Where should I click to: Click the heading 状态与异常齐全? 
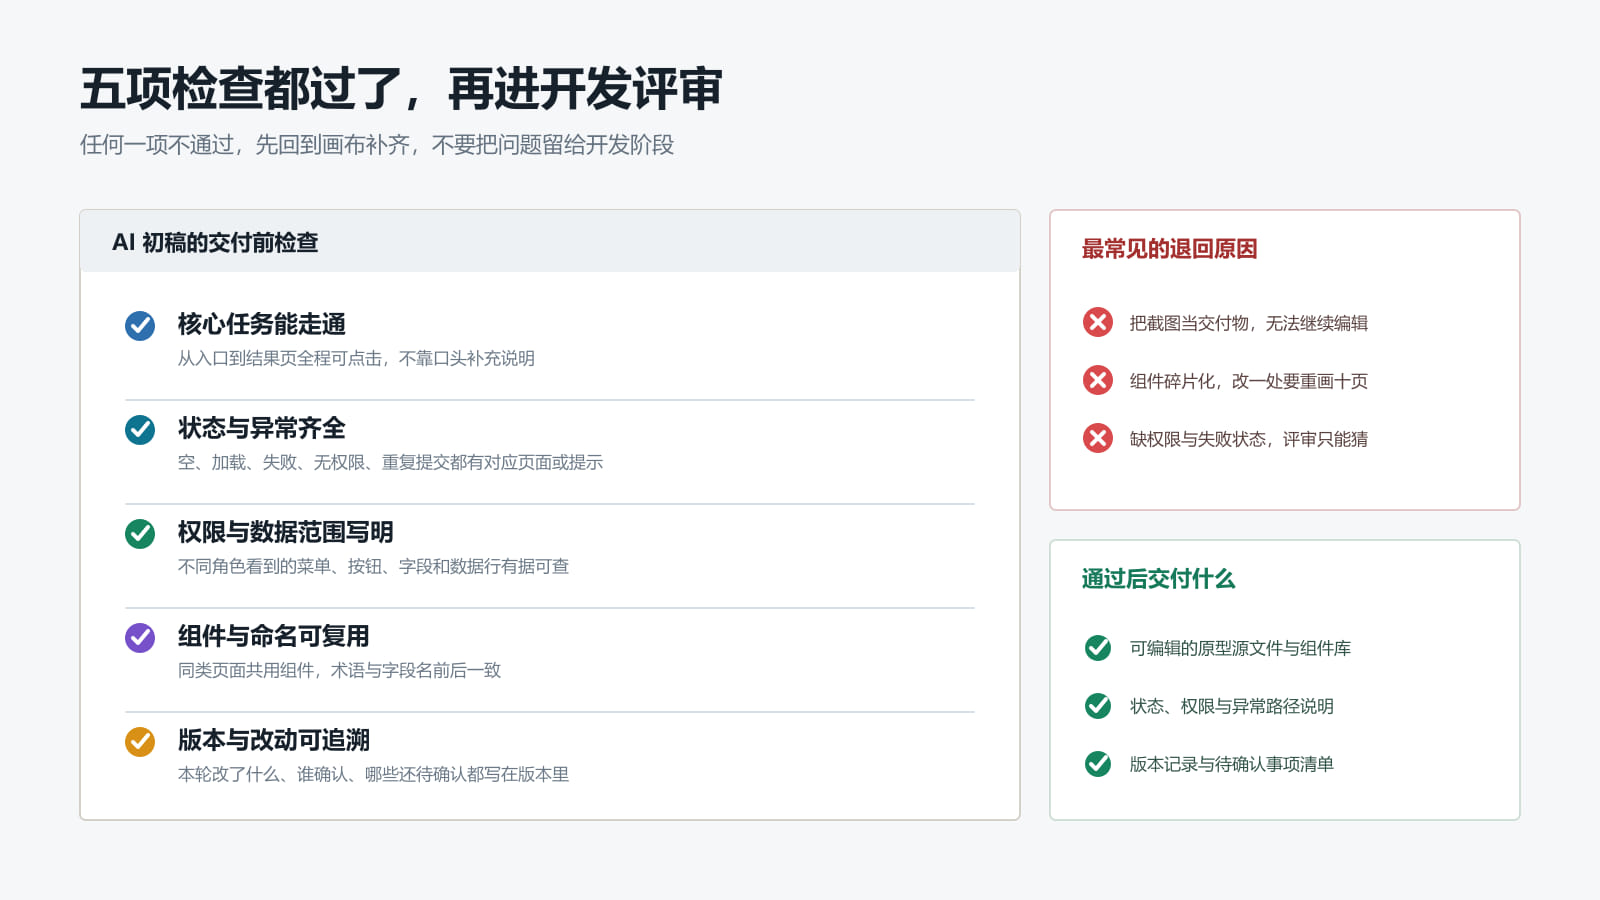tap(262, 428)
